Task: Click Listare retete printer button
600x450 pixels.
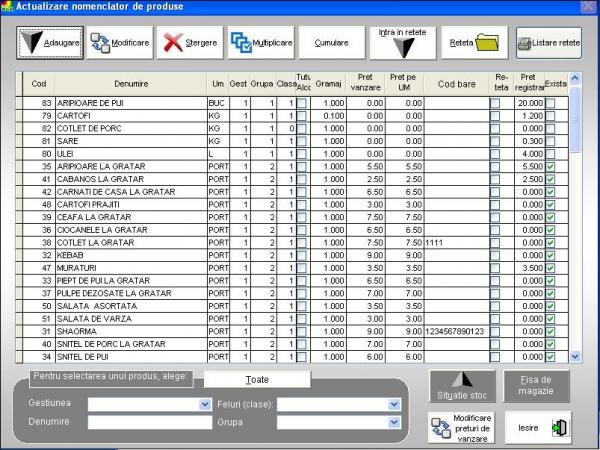Action: (549, 43)
